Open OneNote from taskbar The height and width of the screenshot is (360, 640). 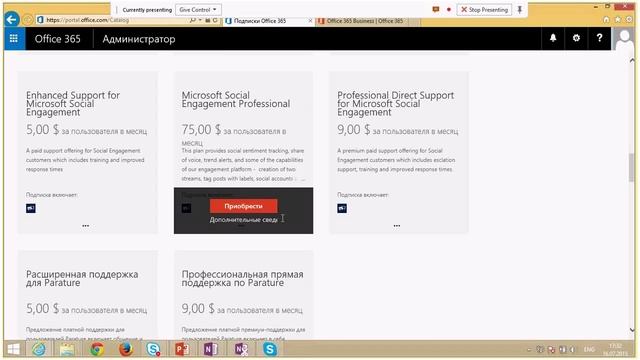(211, 349)
